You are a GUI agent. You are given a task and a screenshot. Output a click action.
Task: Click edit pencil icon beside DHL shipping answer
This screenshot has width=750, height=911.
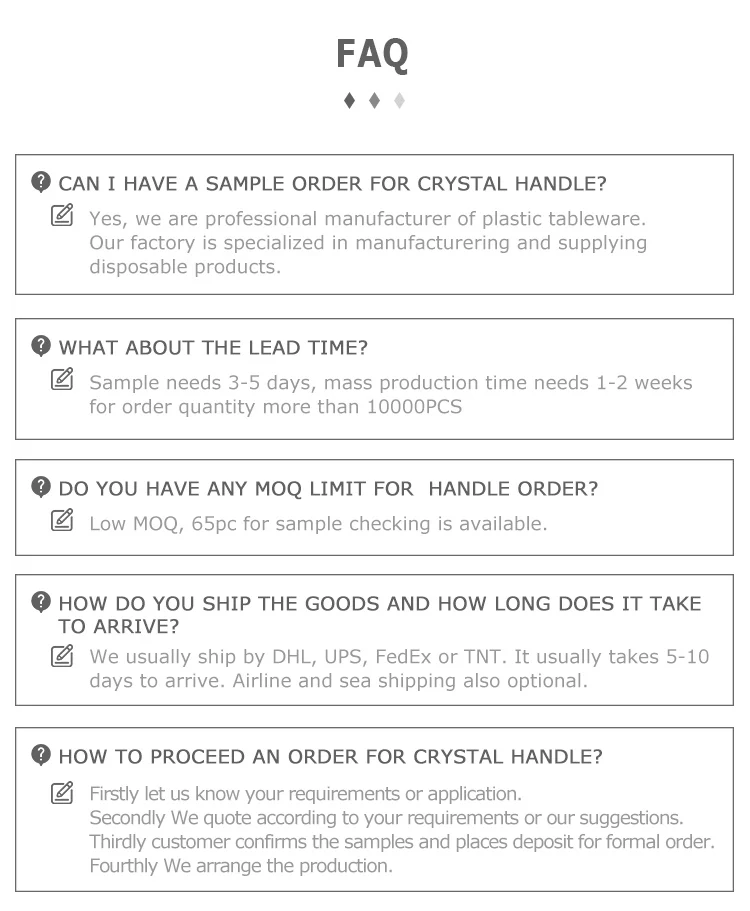(63, 655)
